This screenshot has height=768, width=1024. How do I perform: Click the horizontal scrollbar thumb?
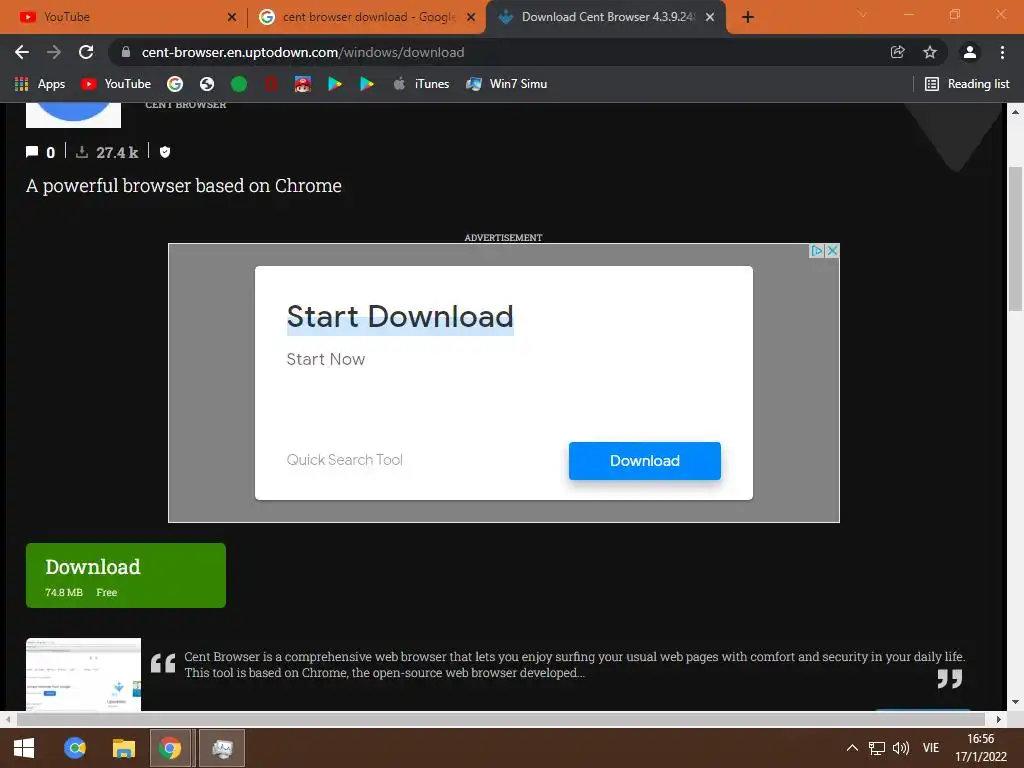[x=501, y=720]
